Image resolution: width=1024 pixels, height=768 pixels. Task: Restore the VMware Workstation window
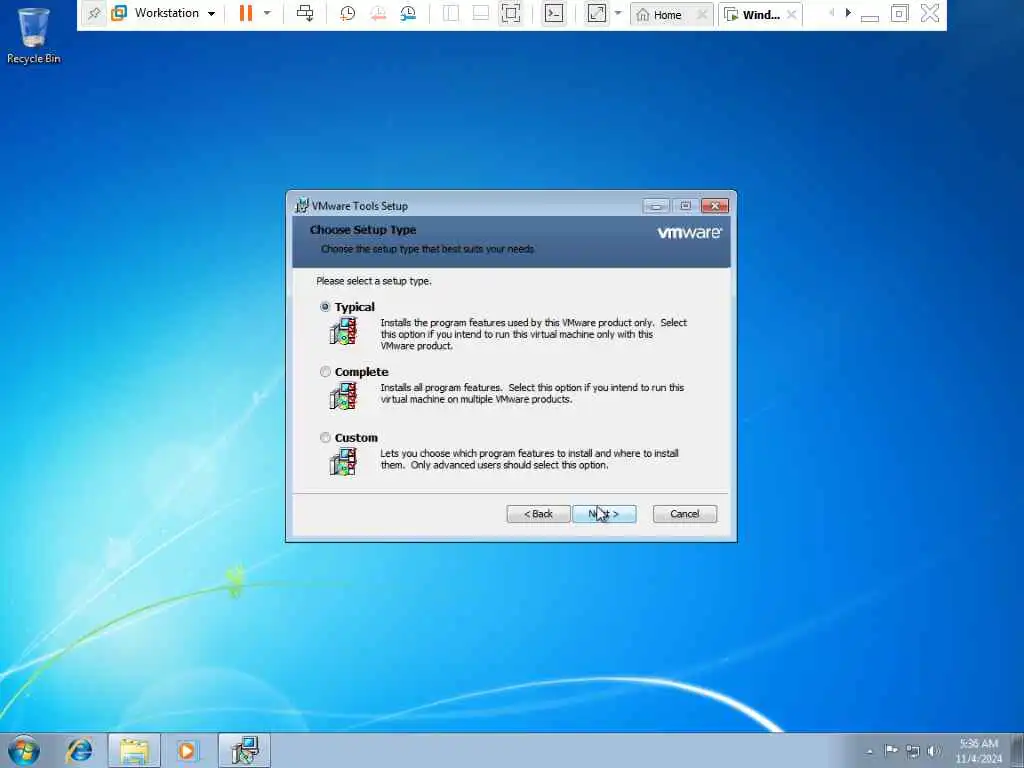click(x=899, y=14)
